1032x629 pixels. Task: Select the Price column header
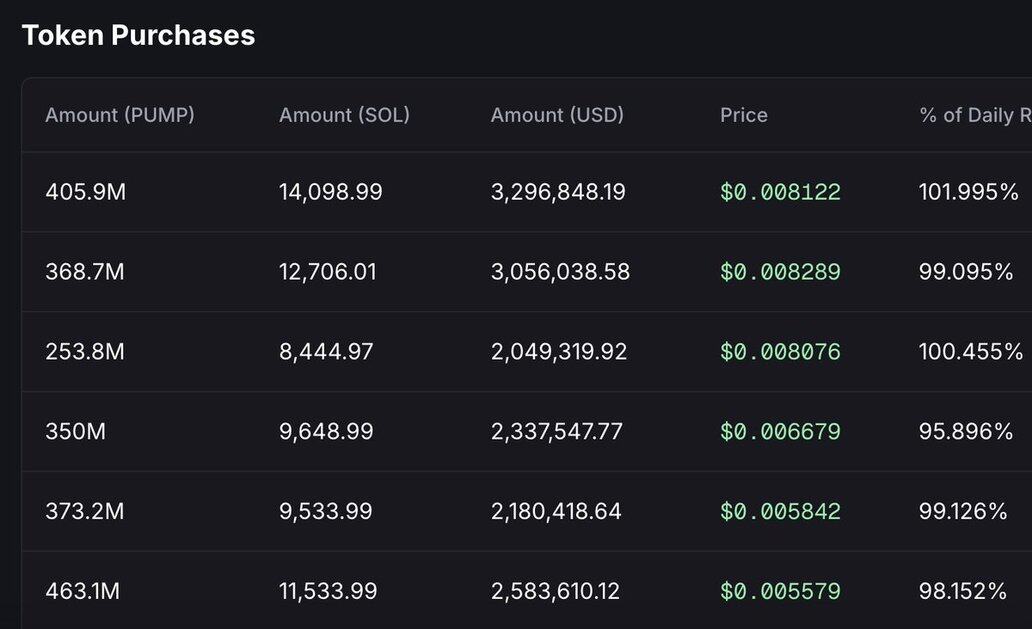point(744,115)
